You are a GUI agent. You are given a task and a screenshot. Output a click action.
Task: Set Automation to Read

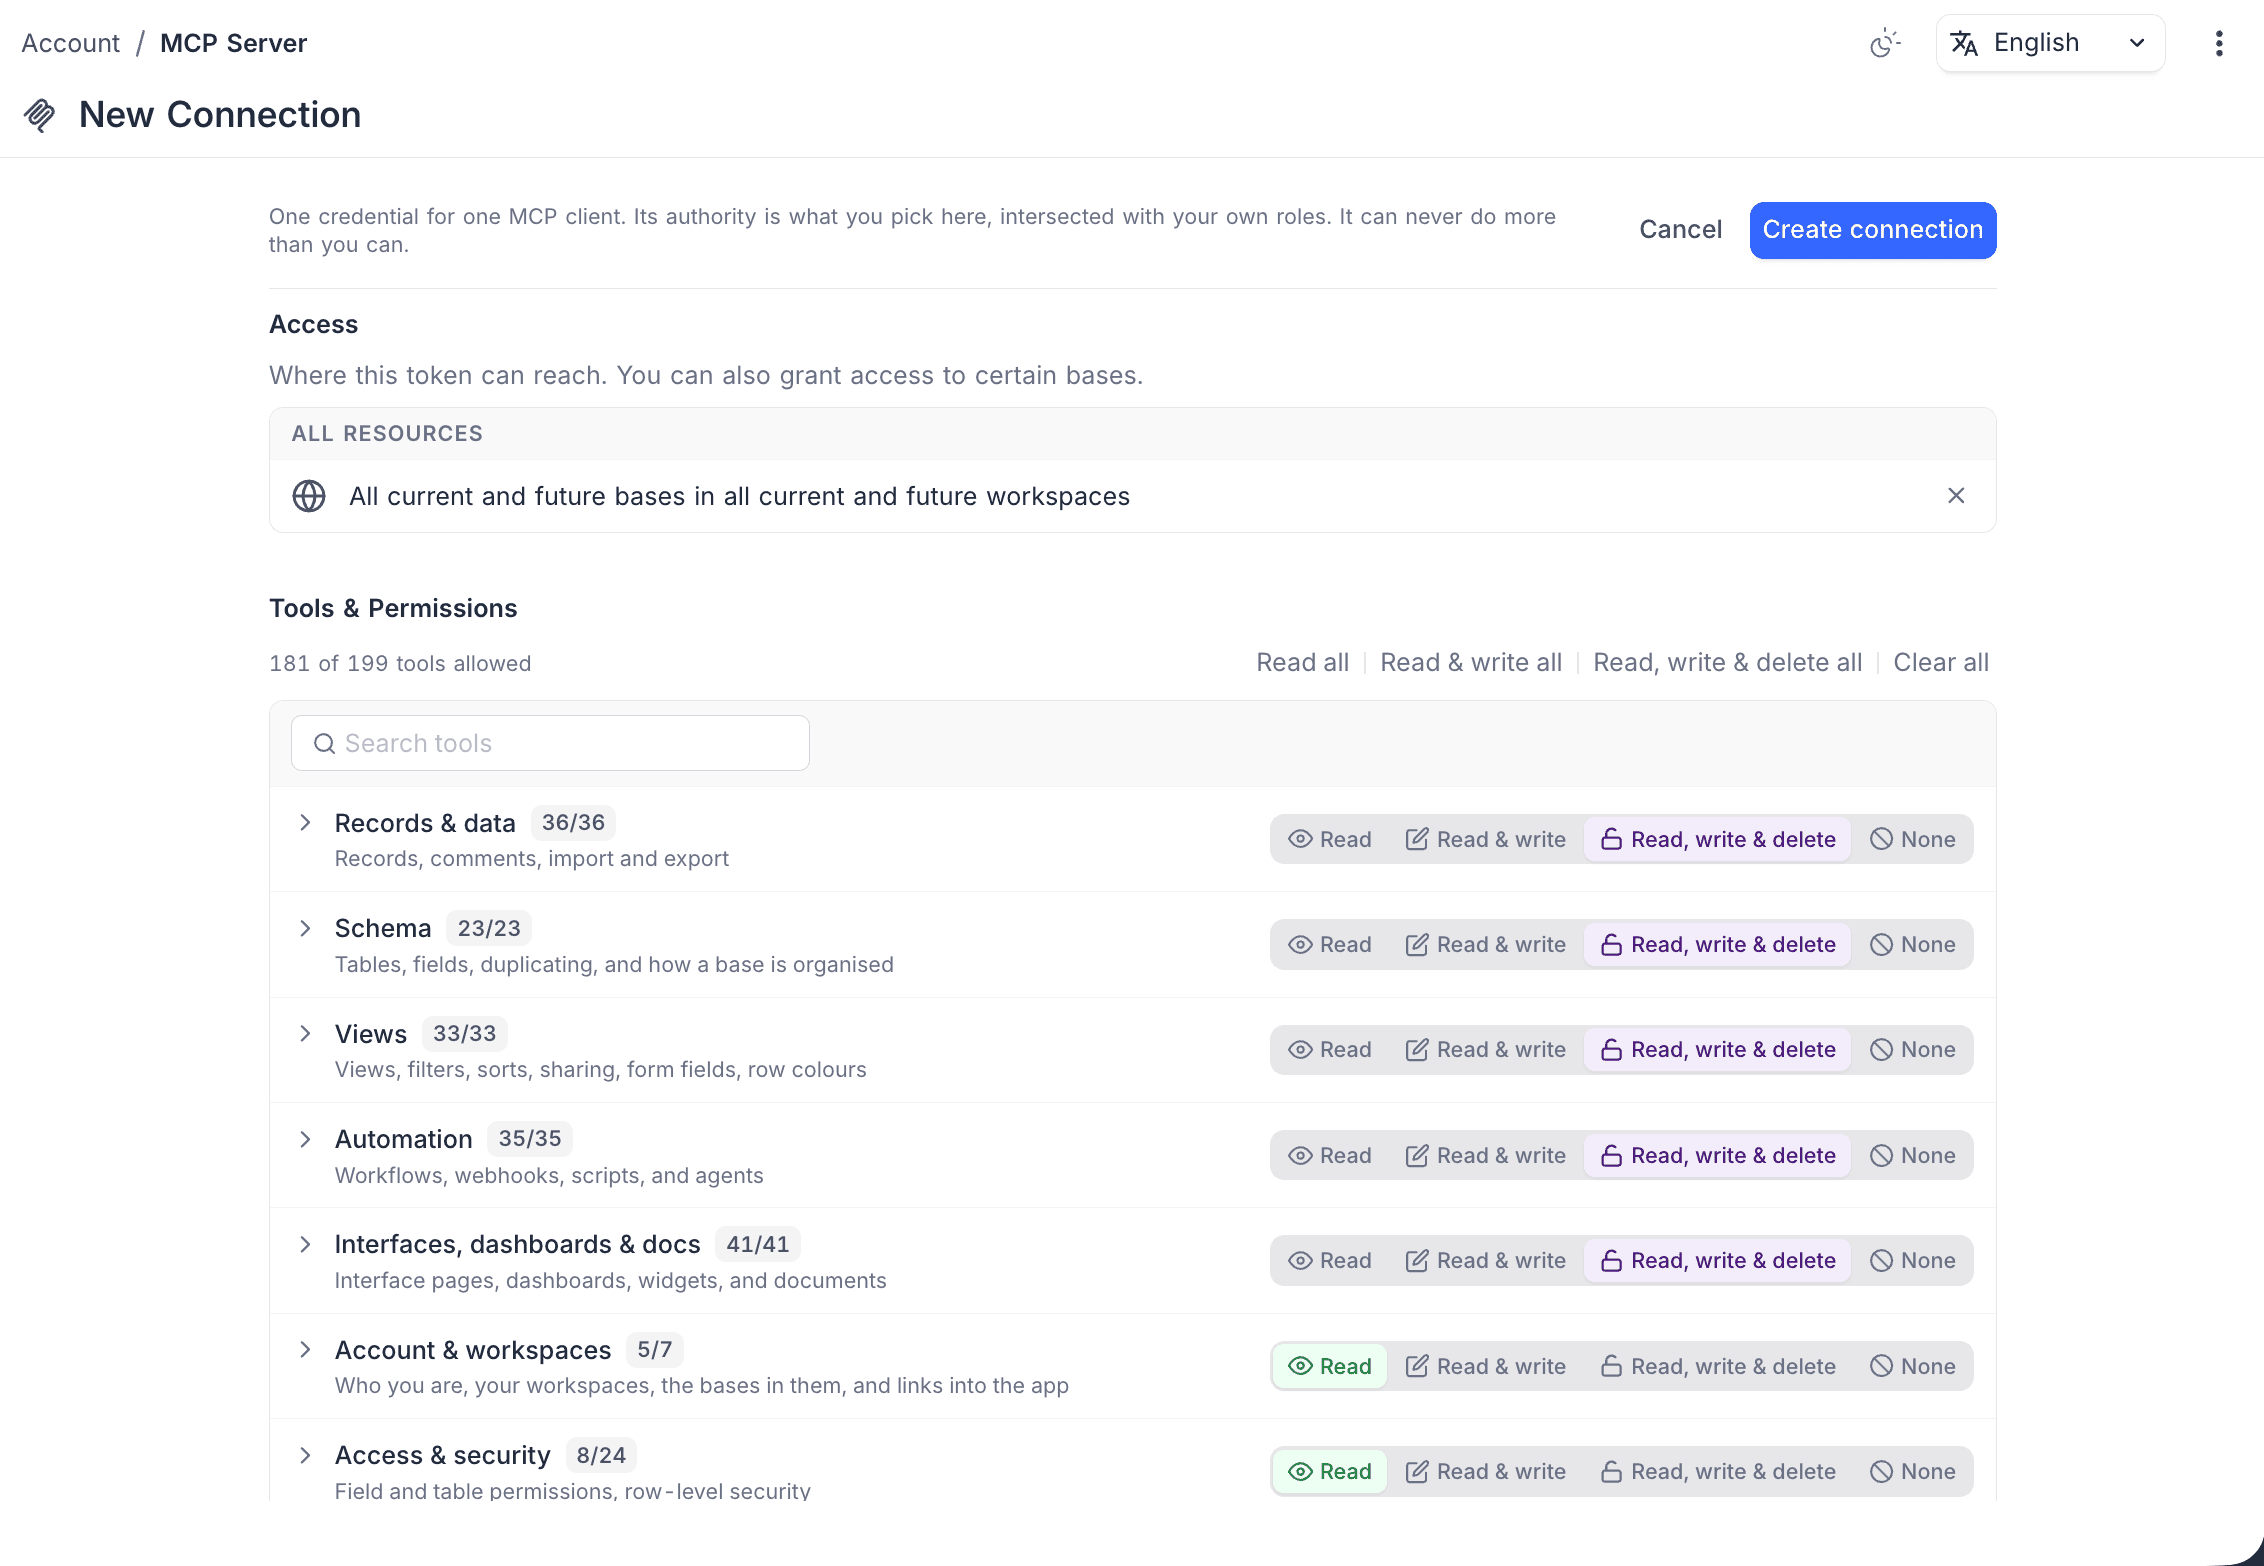pyautogui.click(x=1330, y=1155)
